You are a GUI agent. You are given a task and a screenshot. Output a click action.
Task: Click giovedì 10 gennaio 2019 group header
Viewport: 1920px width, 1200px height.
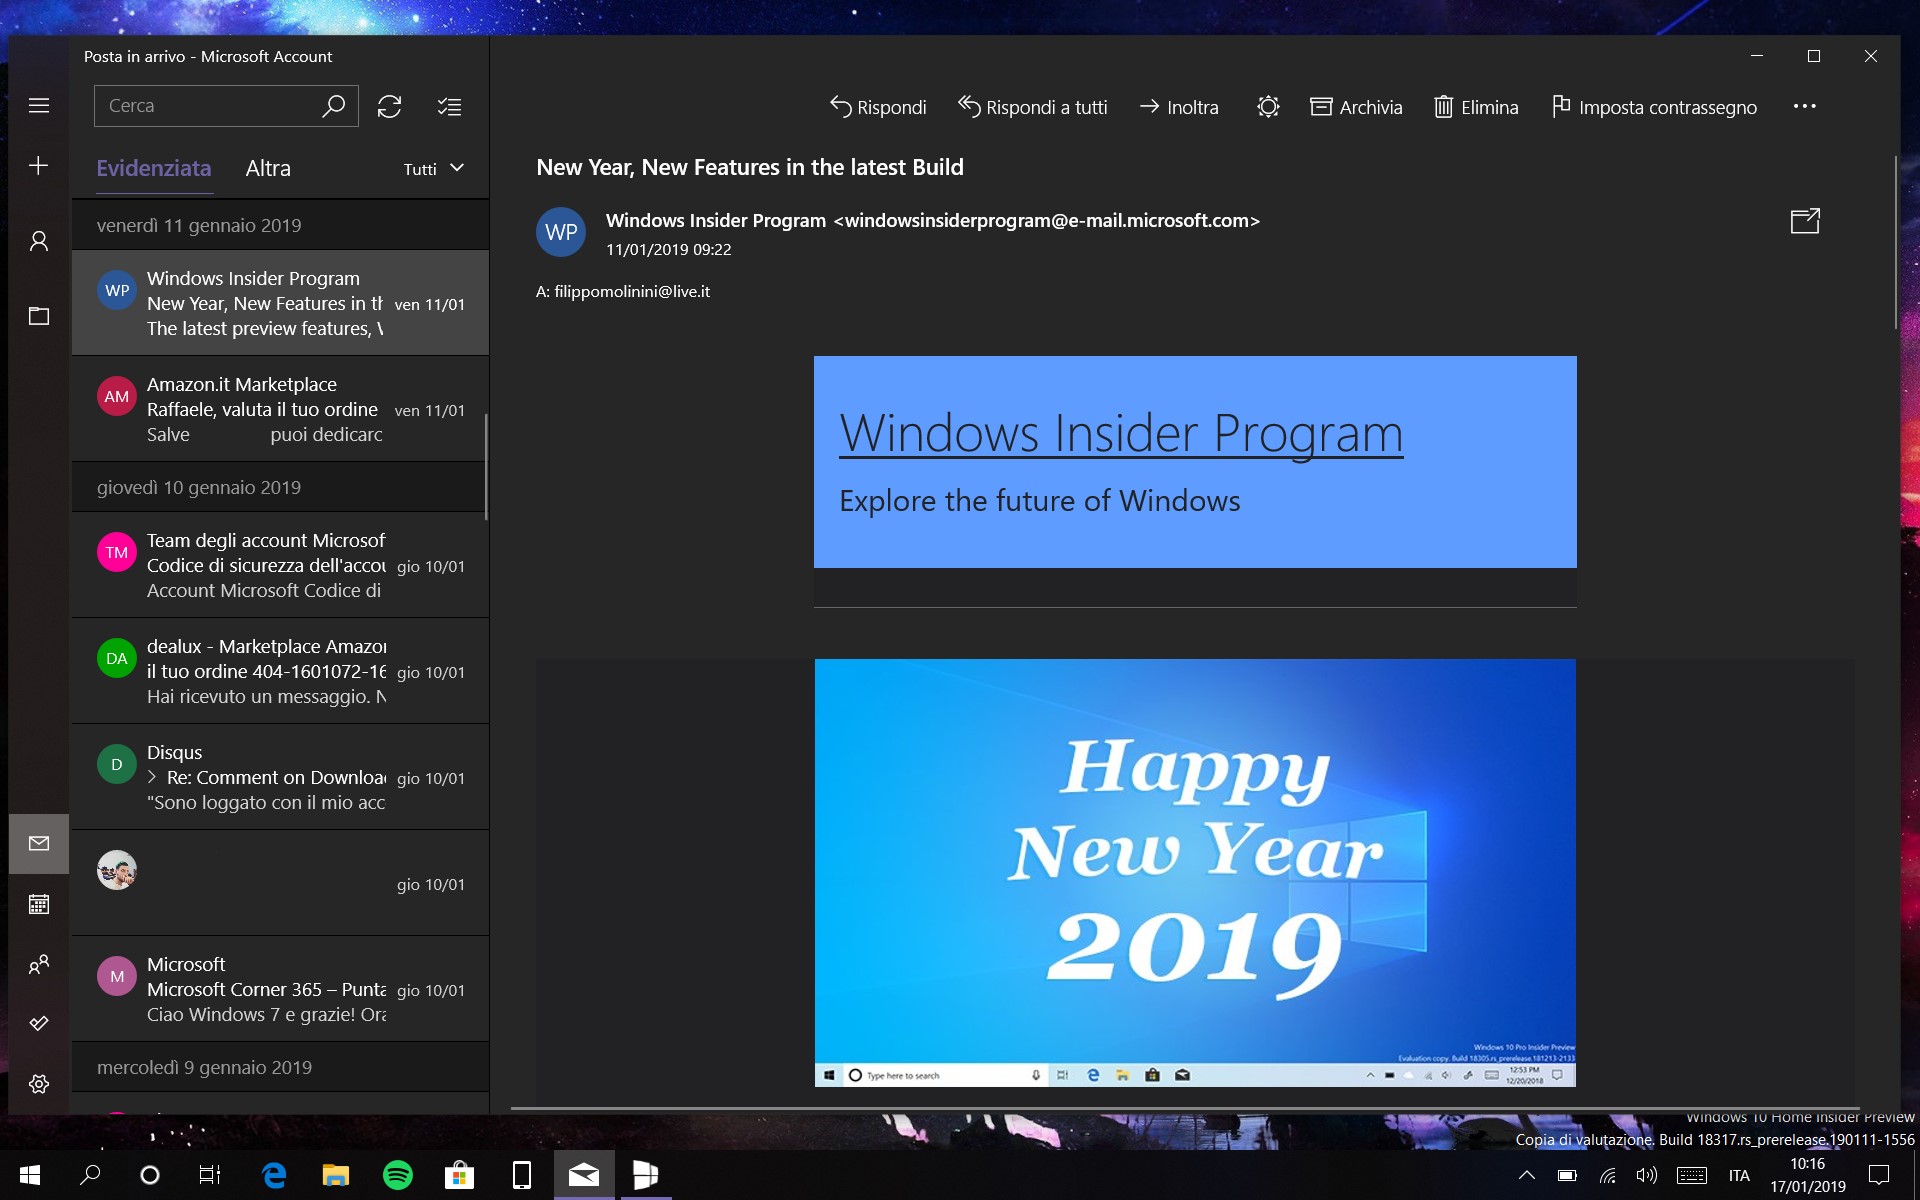[280, 487]
